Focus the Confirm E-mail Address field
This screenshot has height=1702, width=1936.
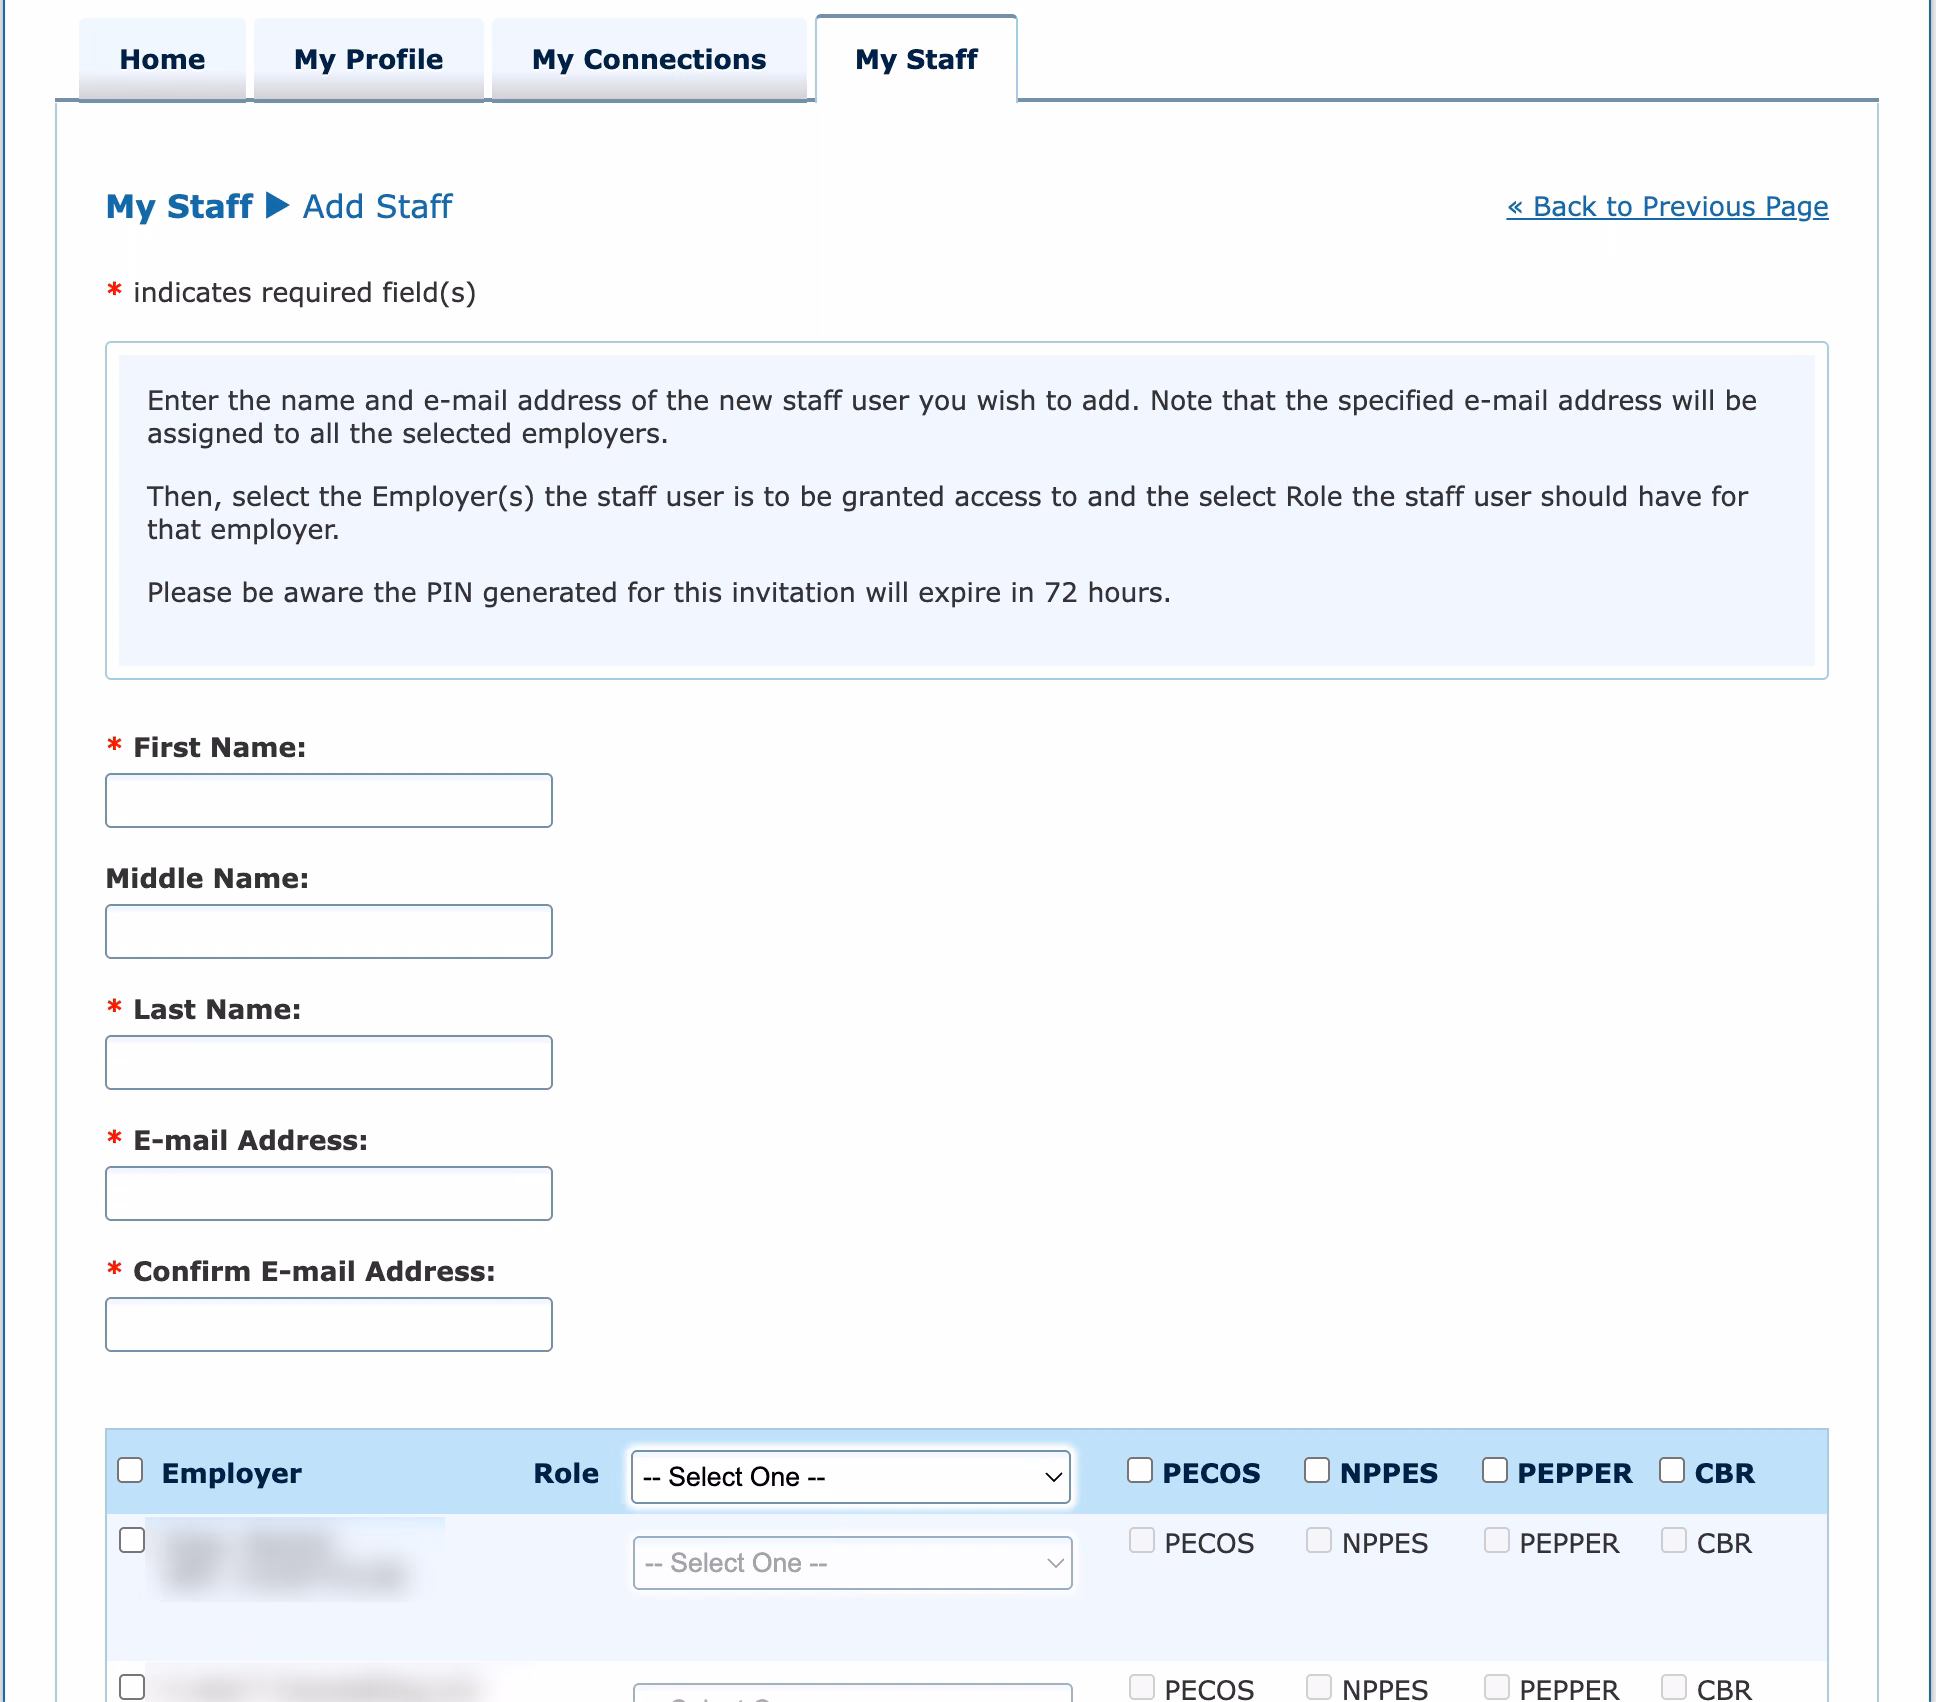click(x=329, y=1324)
